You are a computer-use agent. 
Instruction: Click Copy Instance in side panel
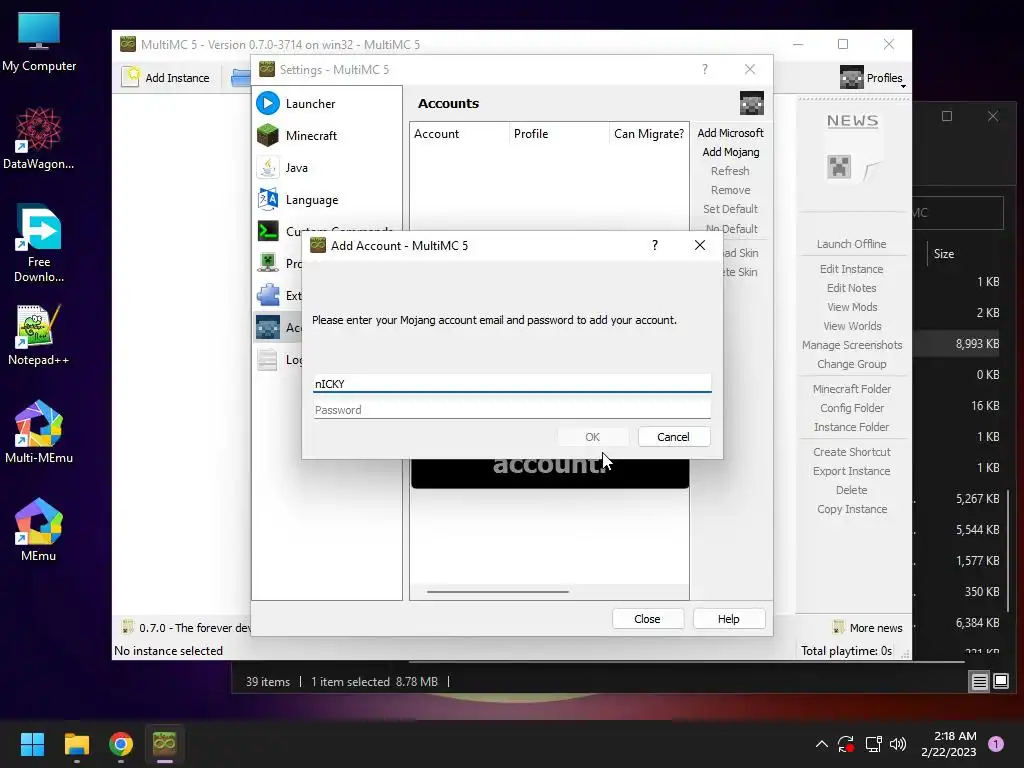pos(851,509)
